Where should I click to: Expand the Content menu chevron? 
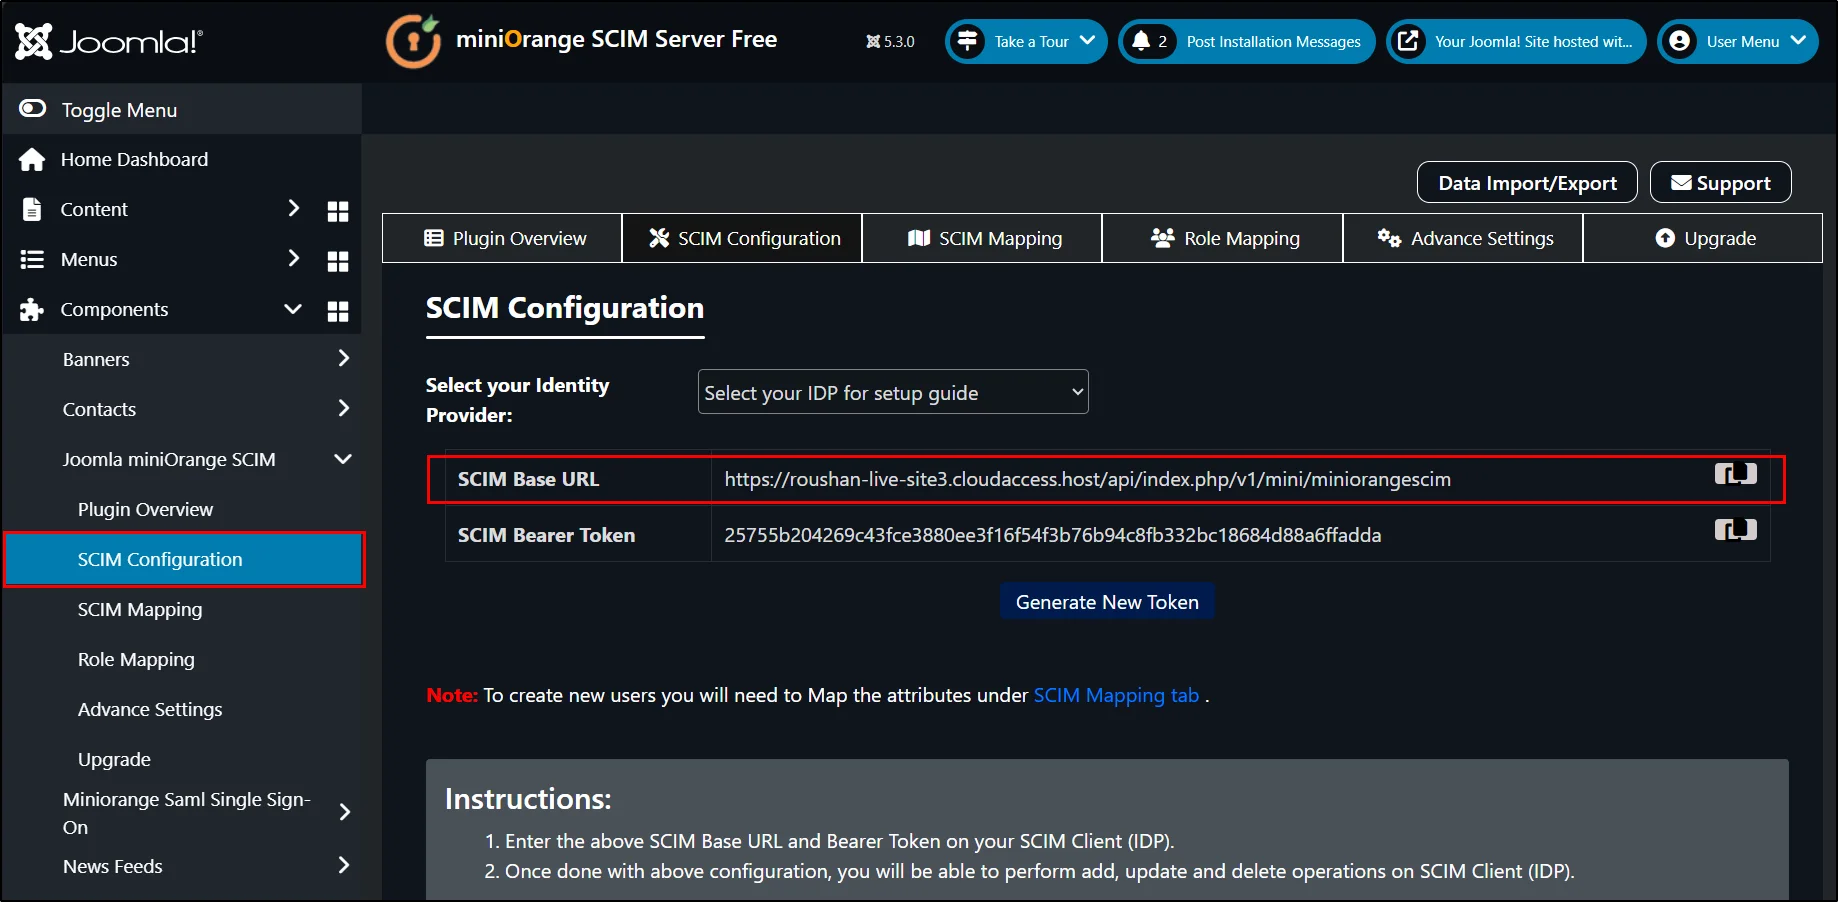point(293,208)
